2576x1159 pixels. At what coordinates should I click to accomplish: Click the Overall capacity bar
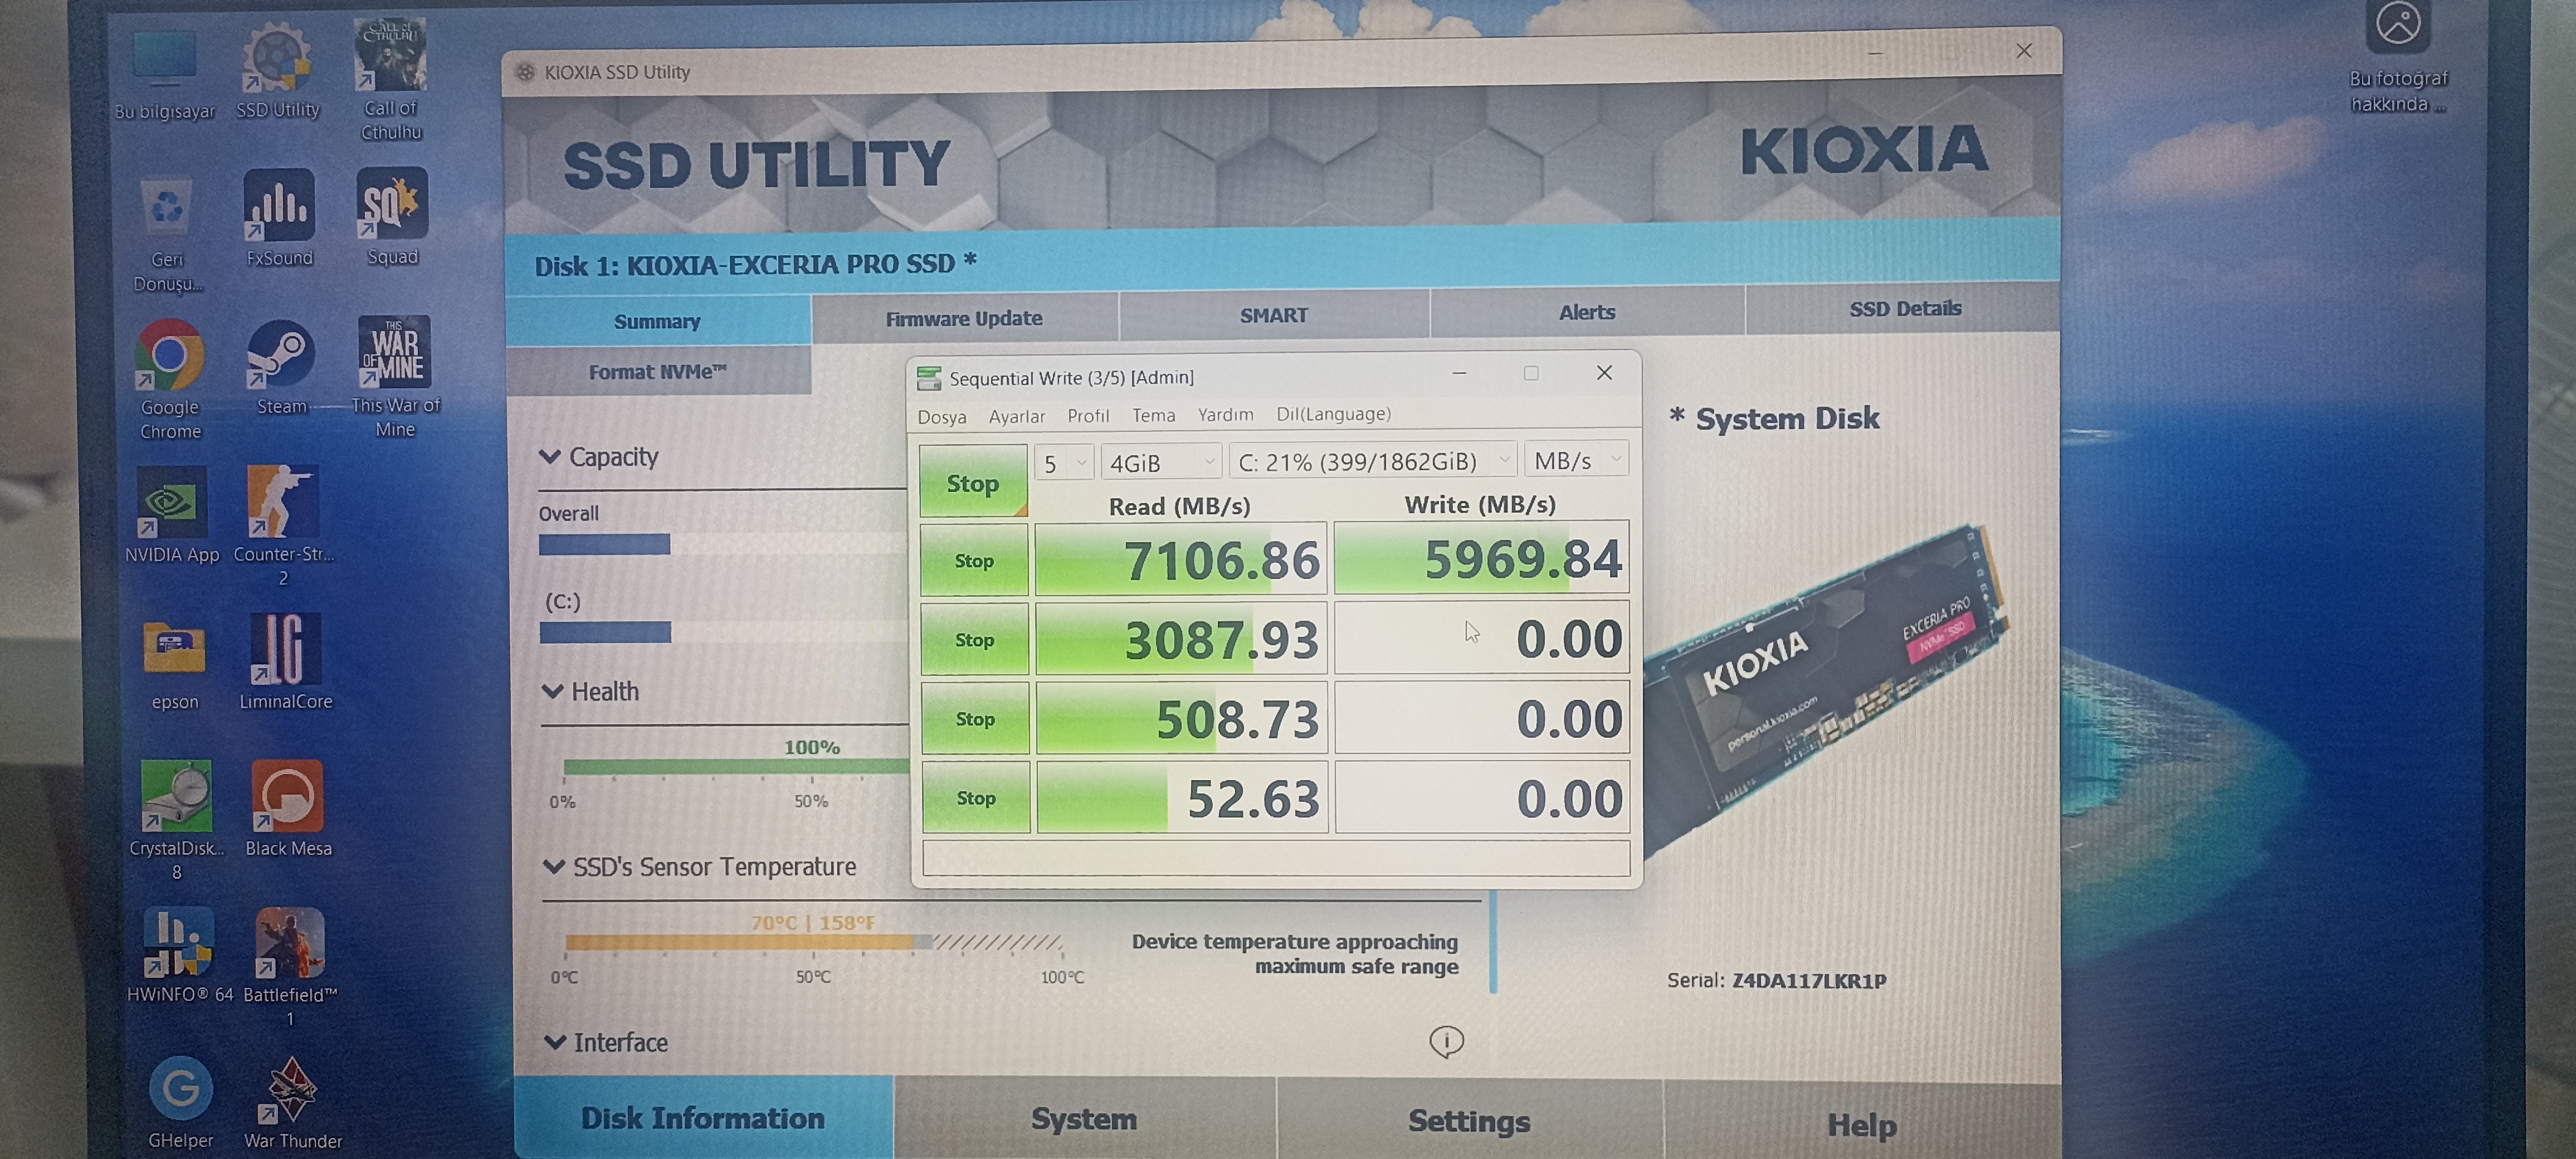click(722, 545)
